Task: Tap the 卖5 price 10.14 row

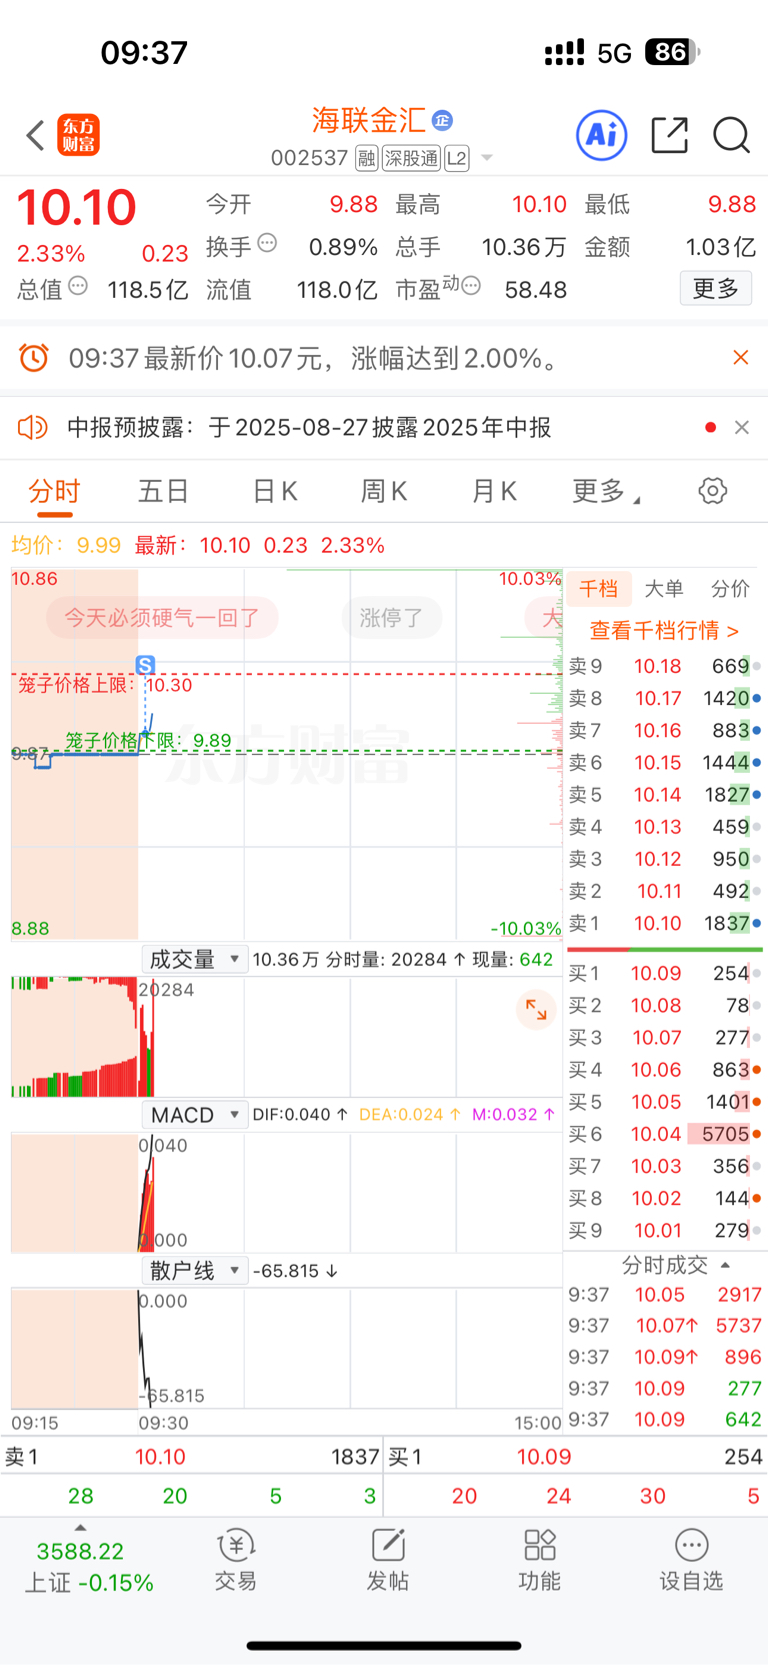Action: point(664,795)
